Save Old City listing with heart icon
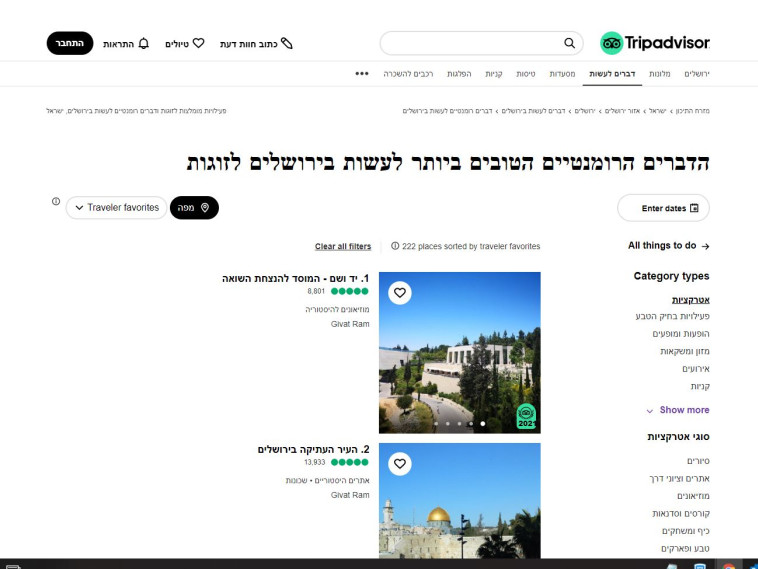The height and width of the screenshot is (569, 758). 400,464
